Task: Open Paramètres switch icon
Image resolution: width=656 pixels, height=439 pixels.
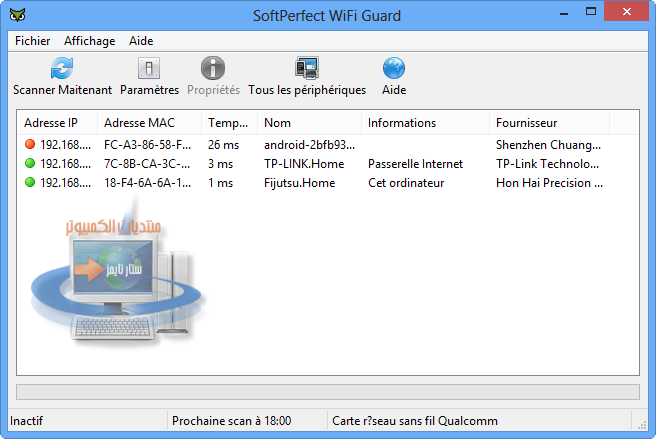Action: pos(149,68)
